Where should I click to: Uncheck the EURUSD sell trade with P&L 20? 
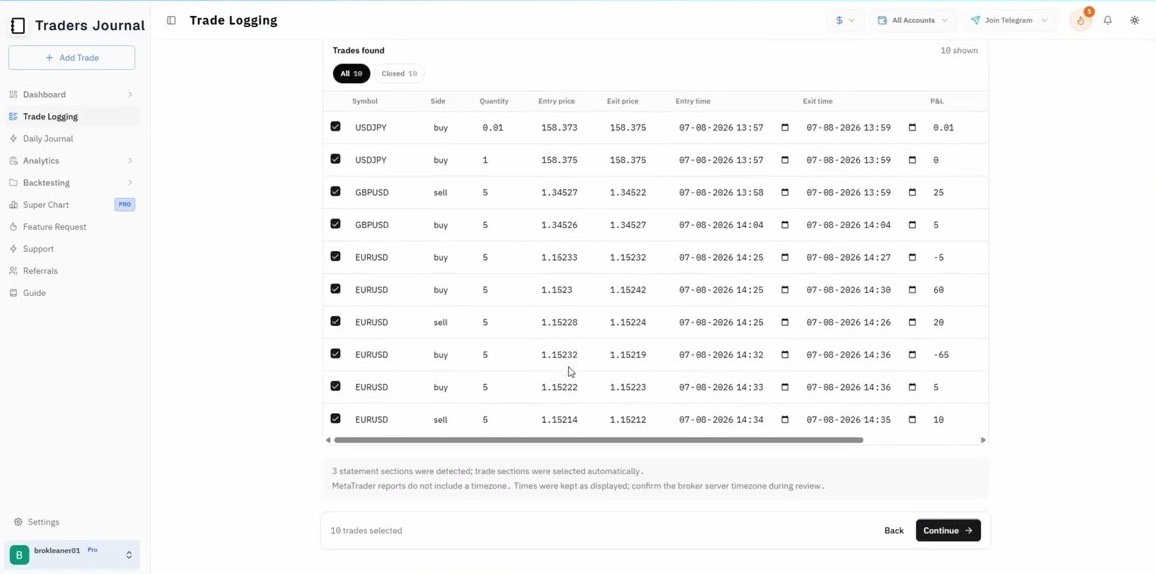pos(335,321)
